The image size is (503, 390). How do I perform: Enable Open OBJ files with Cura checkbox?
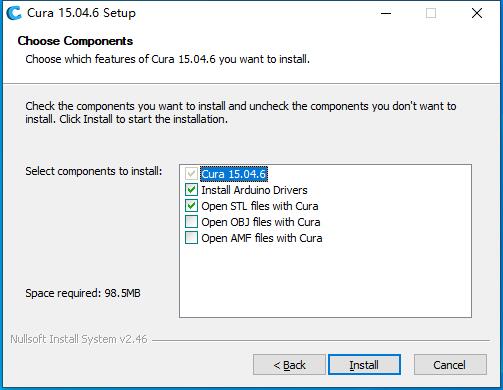coord(191,222)
